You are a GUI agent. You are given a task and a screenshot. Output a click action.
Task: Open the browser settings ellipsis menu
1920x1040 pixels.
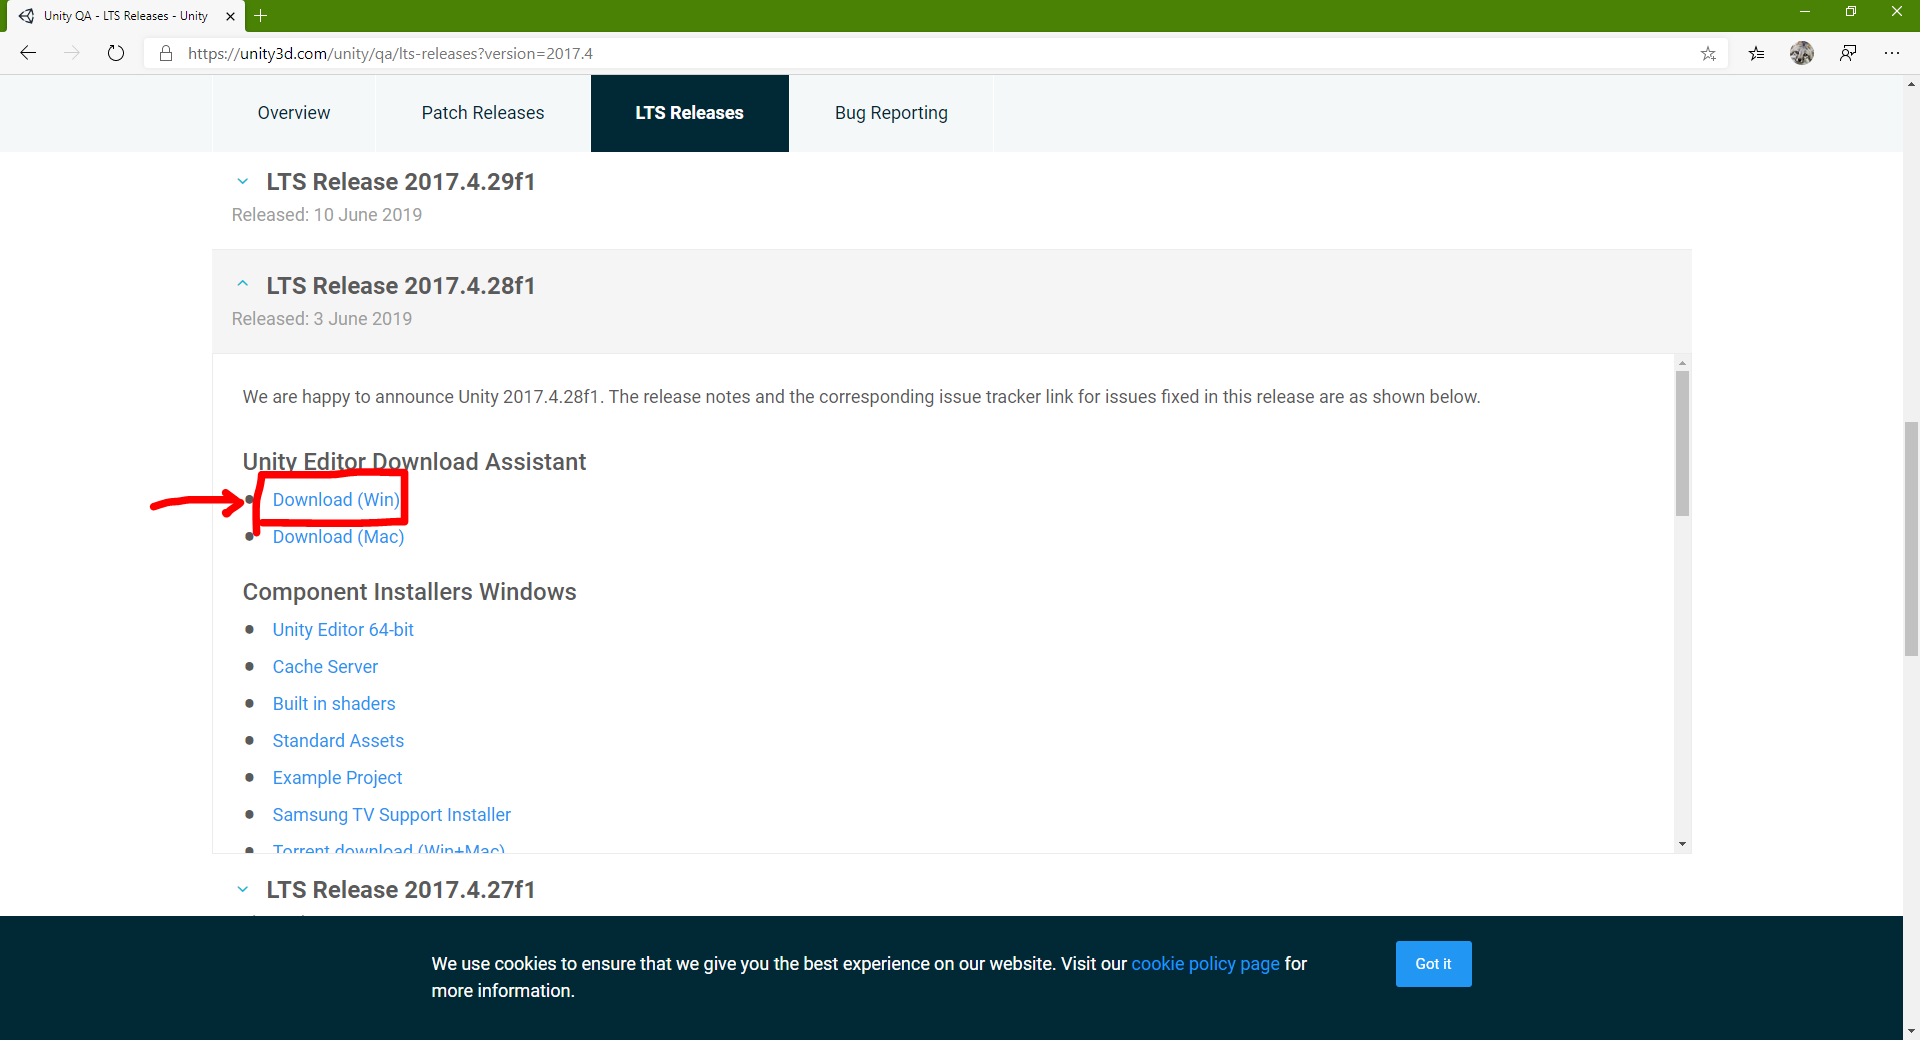click(x=1892, y=53)
